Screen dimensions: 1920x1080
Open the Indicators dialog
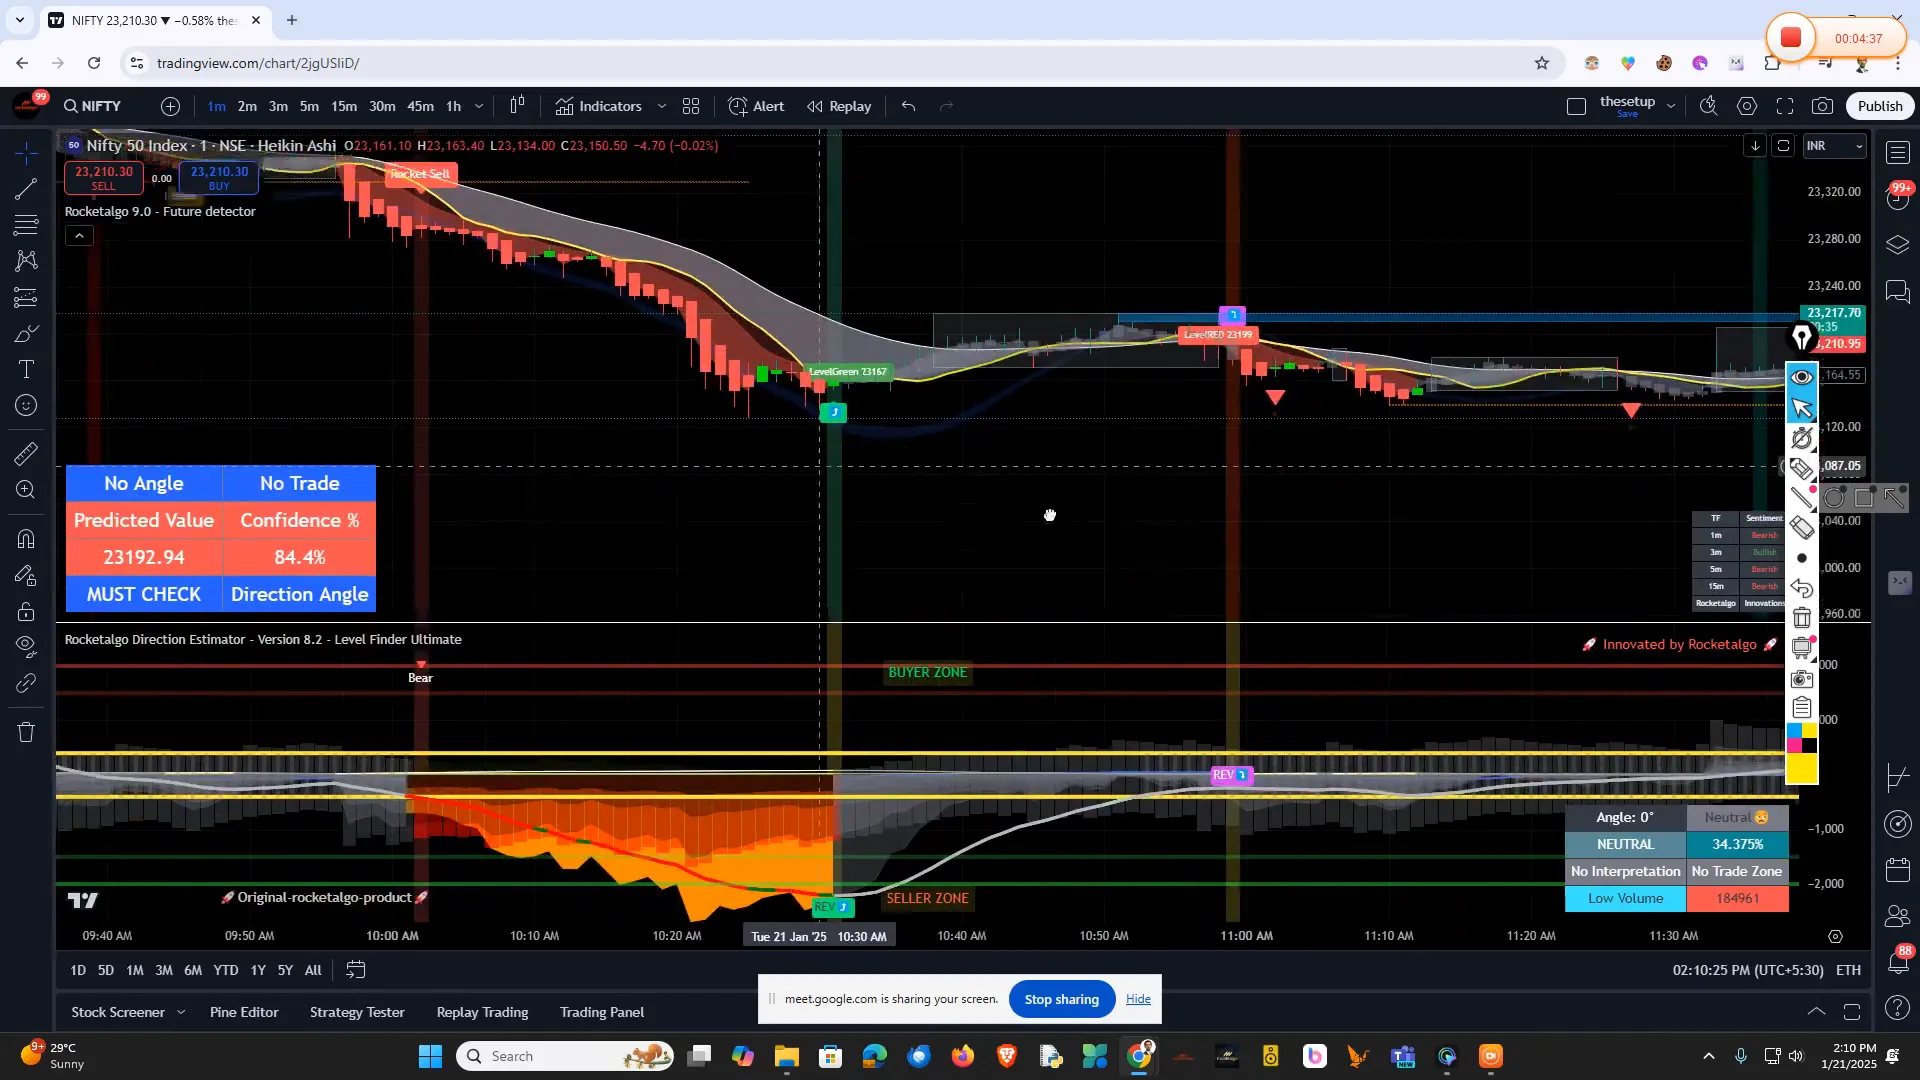598,106
